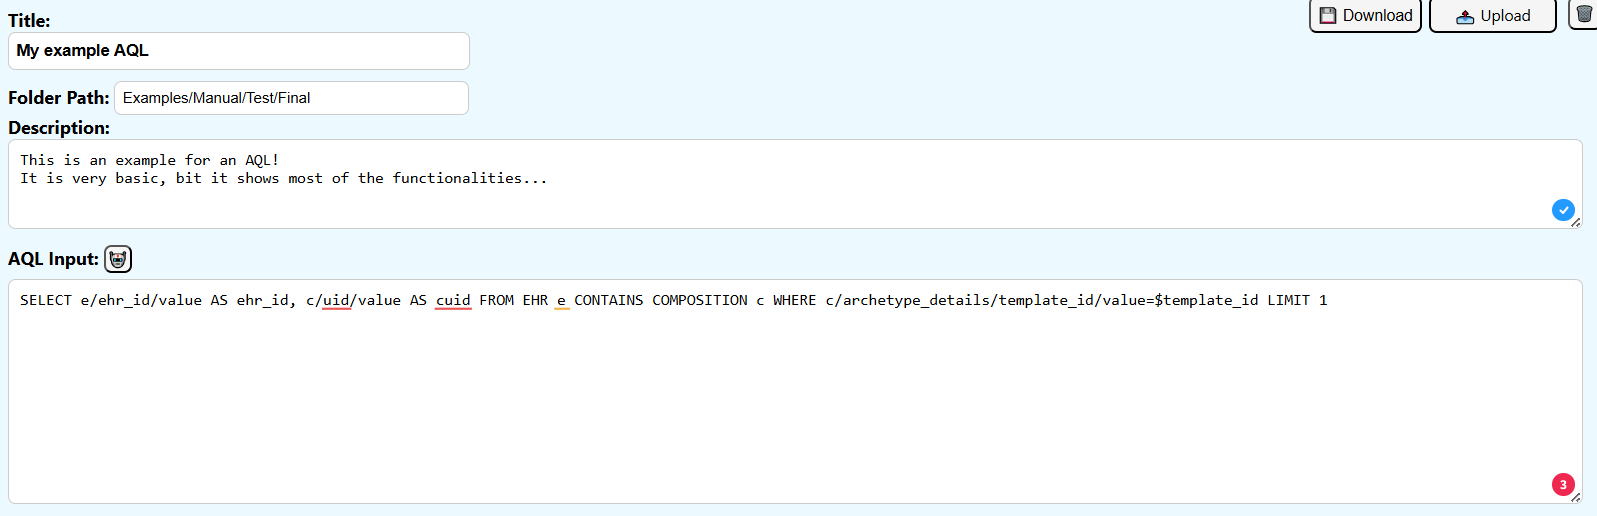Click inside the Description text area
The width and height of the screenshot is (1597, 516).
click(795, 184)
